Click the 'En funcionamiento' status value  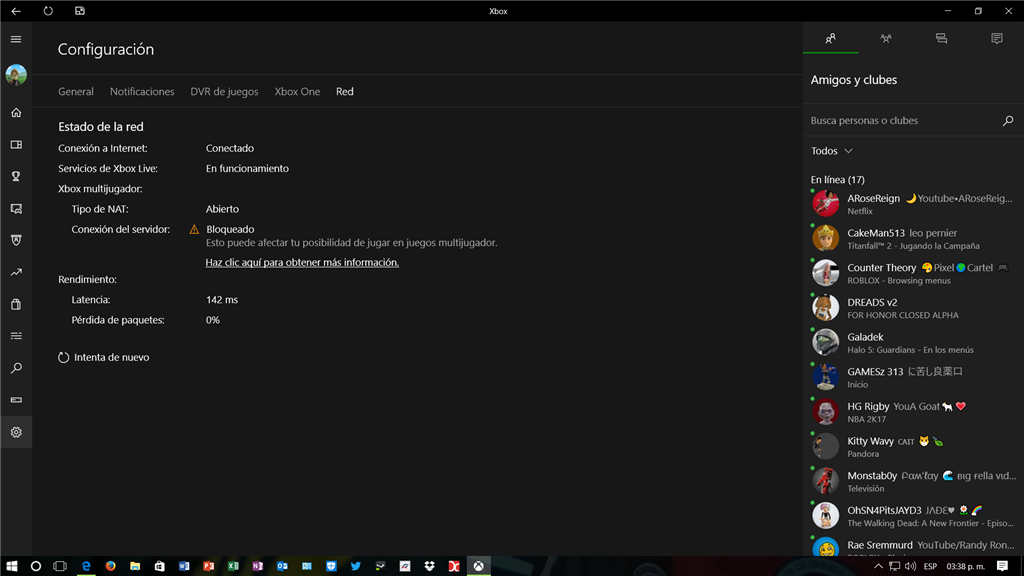pyautogui.click(x=247, y=168)
